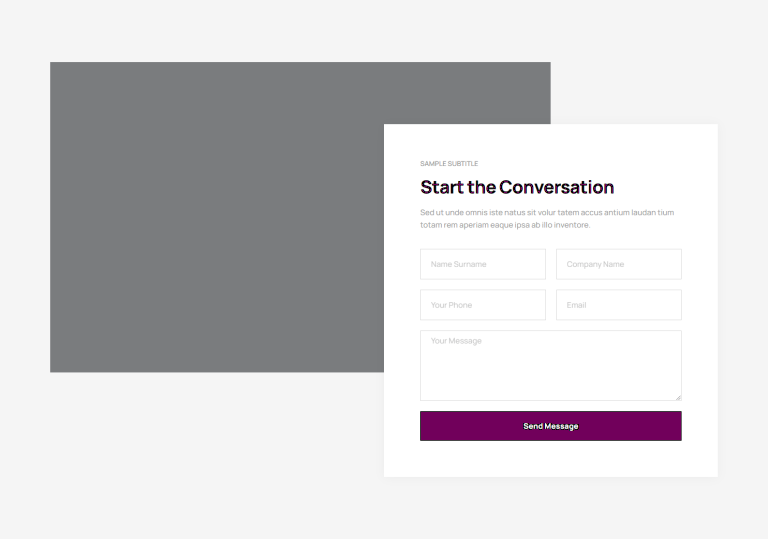Click the Start the Conversation heading

point(517,187)
